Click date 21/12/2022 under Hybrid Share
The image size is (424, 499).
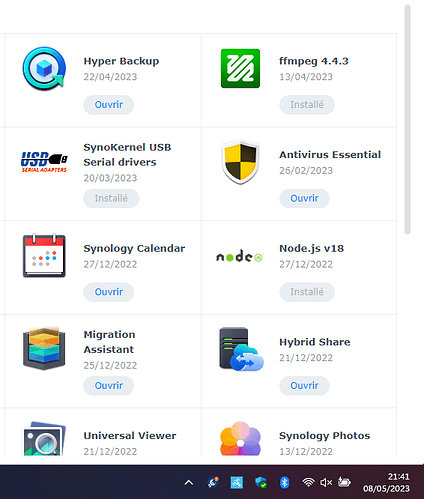pyautogui.click(x=306, y=358)
